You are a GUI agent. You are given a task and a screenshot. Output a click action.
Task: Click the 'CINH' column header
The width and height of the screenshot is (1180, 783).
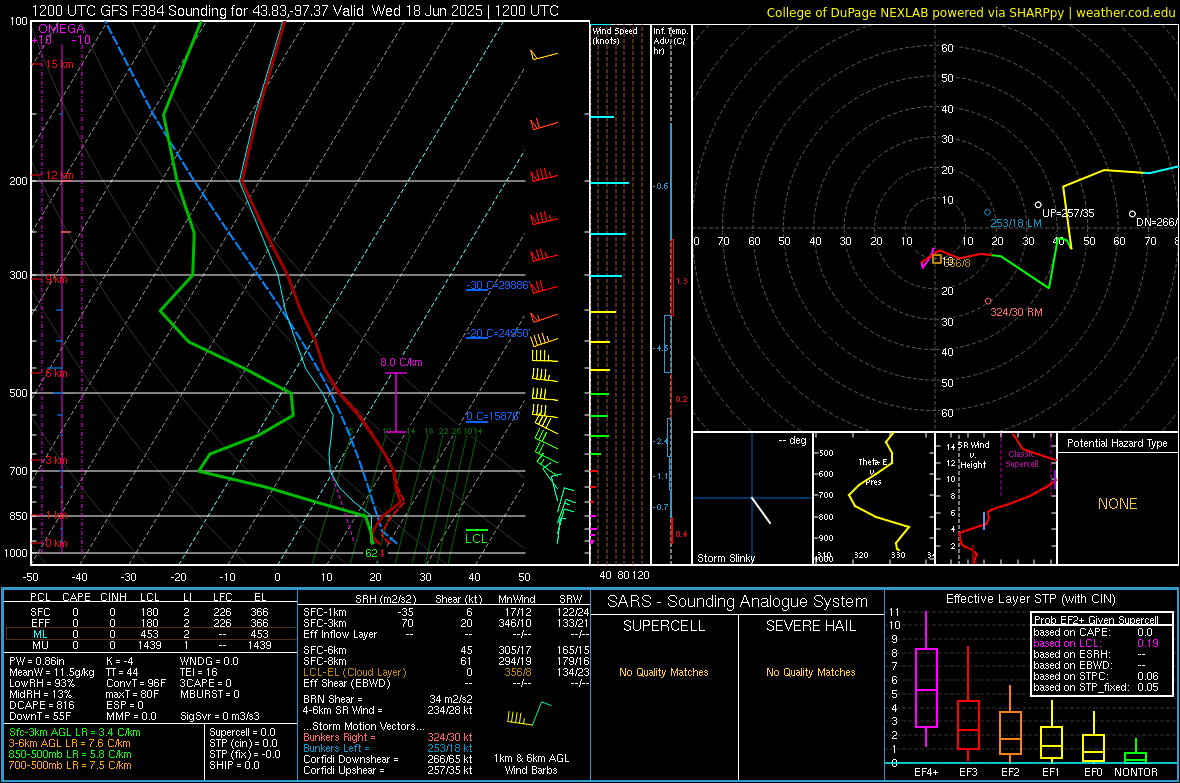tap(114, 597)
